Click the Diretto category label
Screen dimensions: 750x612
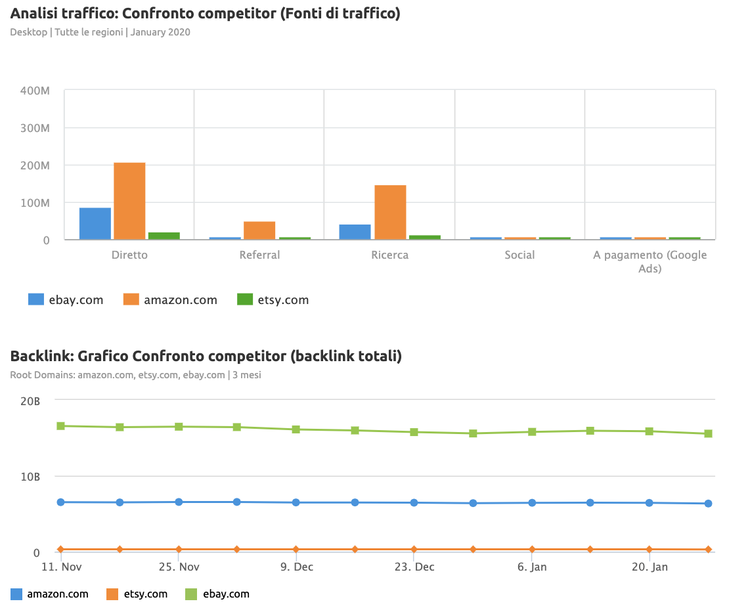(x=130, y=255)
